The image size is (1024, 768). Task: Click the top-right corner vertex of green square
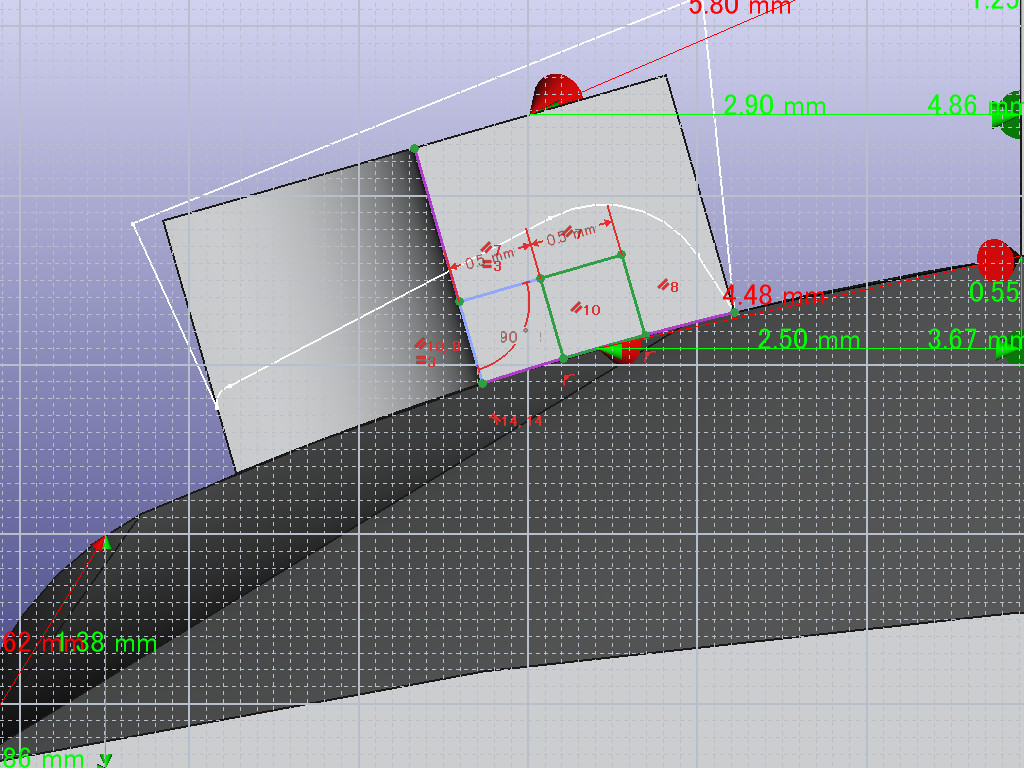pos(623,255)
